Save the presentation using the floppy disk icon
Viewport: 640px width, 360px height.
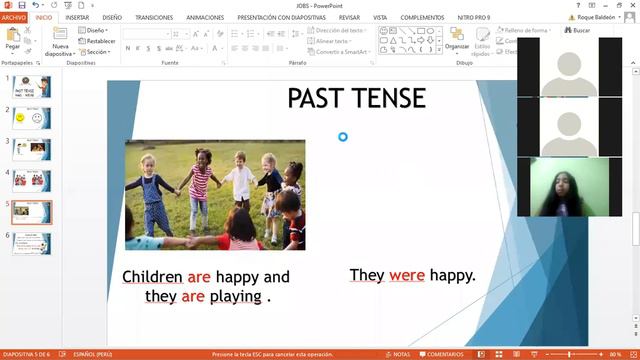(x=22, y=5)
